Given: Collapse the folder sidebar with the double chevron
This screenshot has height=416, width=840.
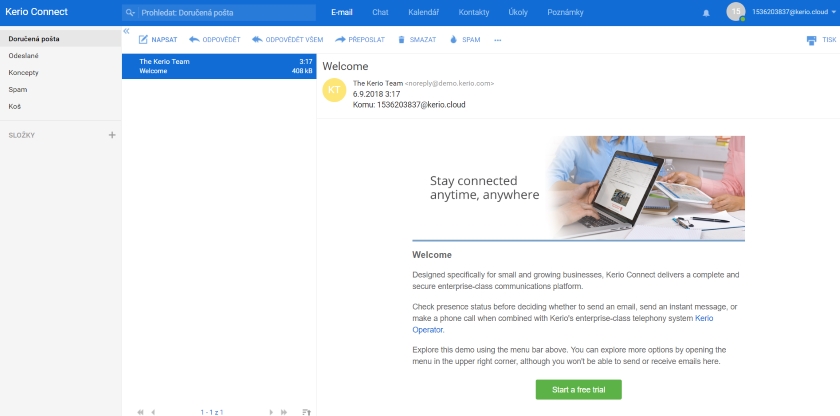Looking at the screenshot, I should tap(126, 31).
